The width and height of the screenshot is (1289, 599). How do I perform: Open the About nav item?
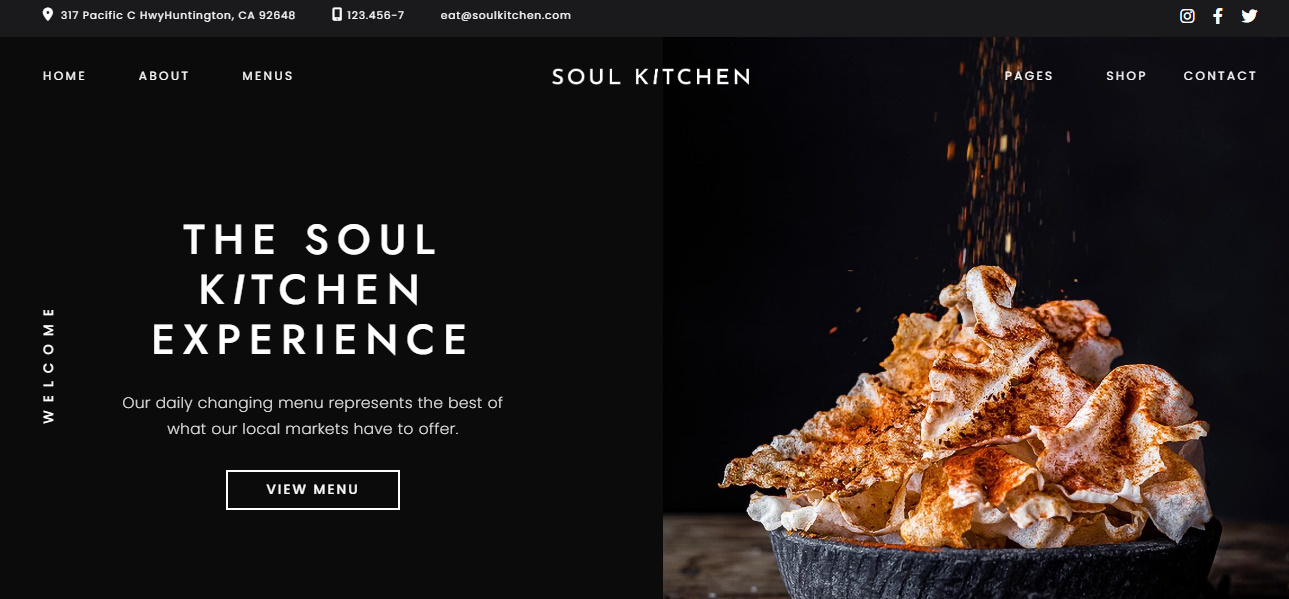[x=164, y=76]
